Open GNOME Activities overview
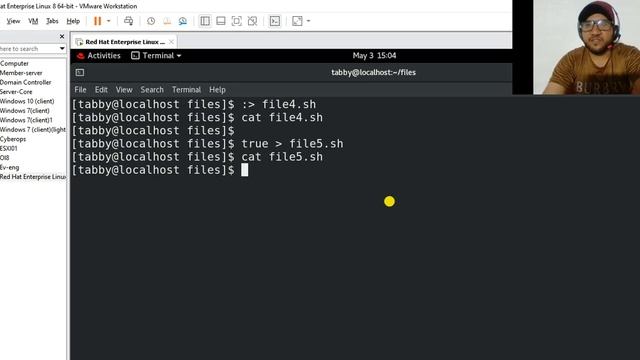 click(x=104, y=56)
